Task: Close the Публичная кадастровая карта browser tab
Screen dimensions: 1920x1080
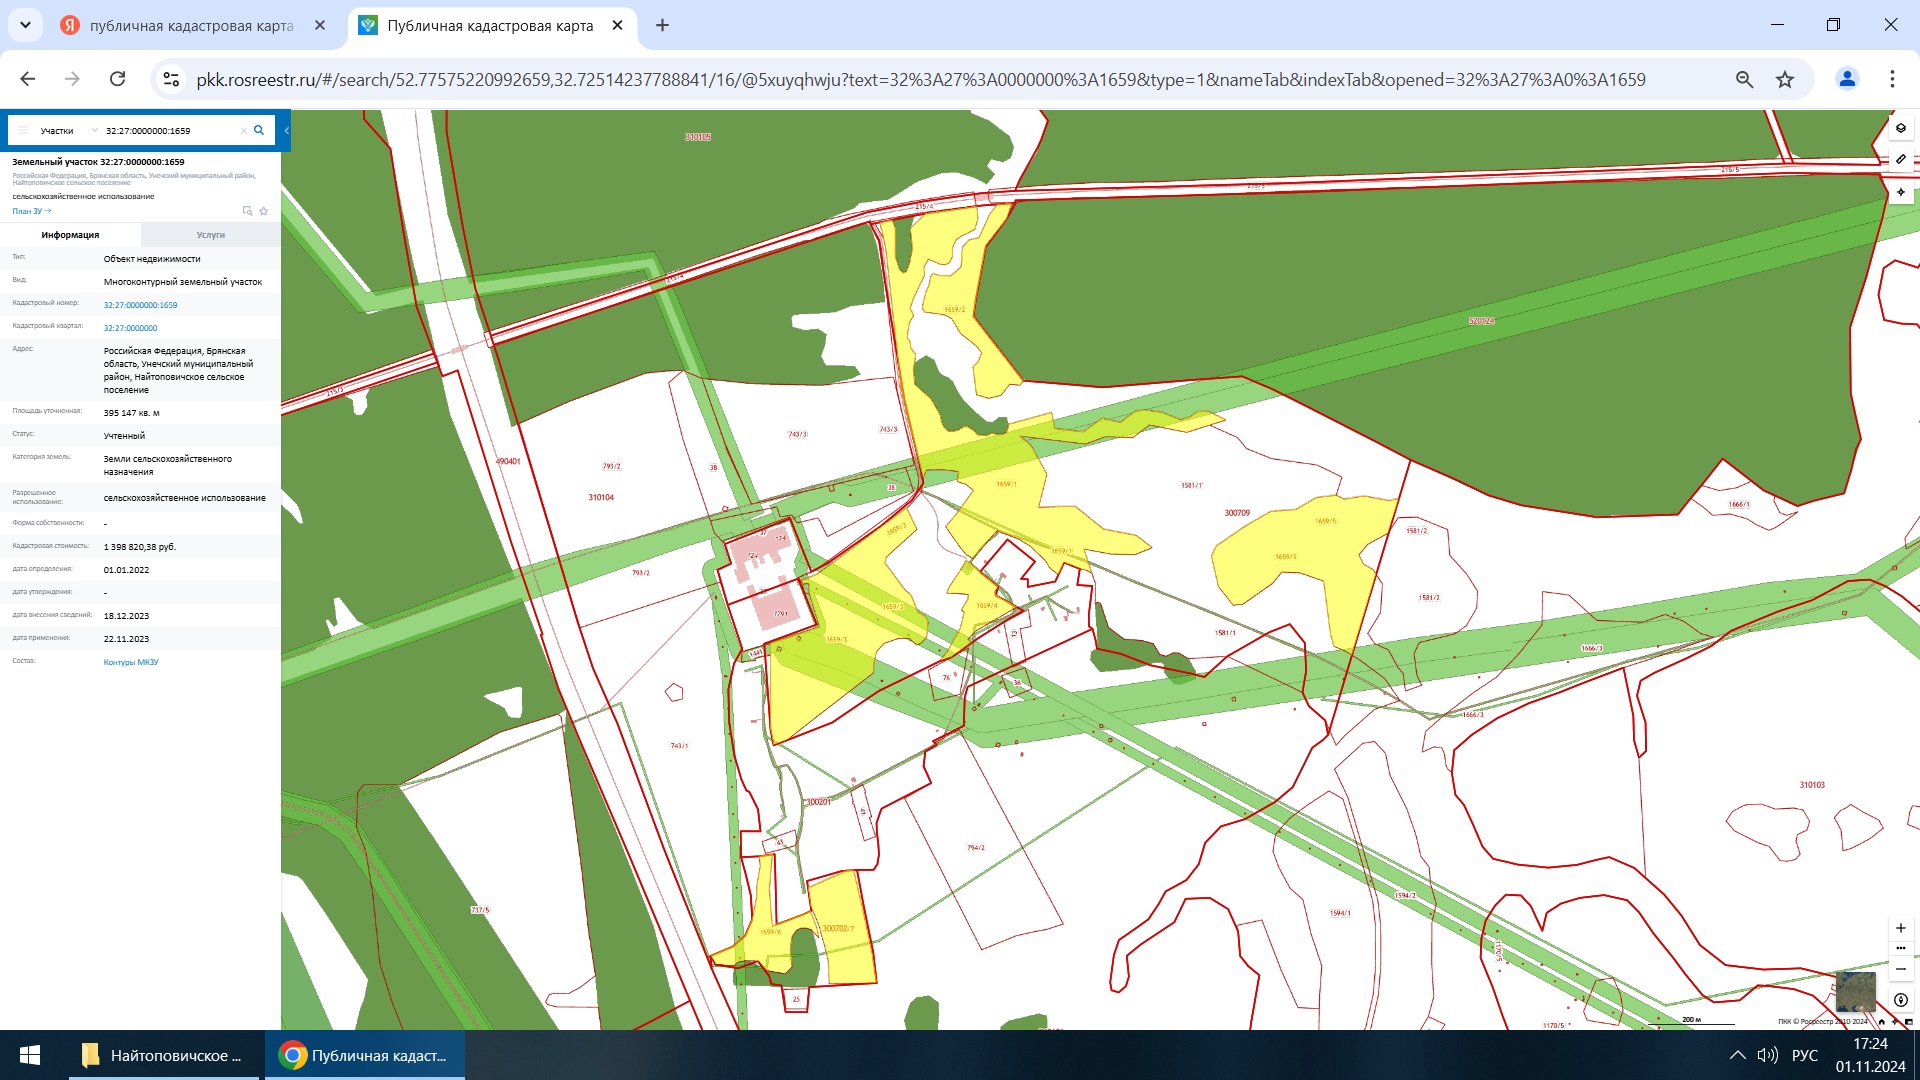Action: pos(618,25)
